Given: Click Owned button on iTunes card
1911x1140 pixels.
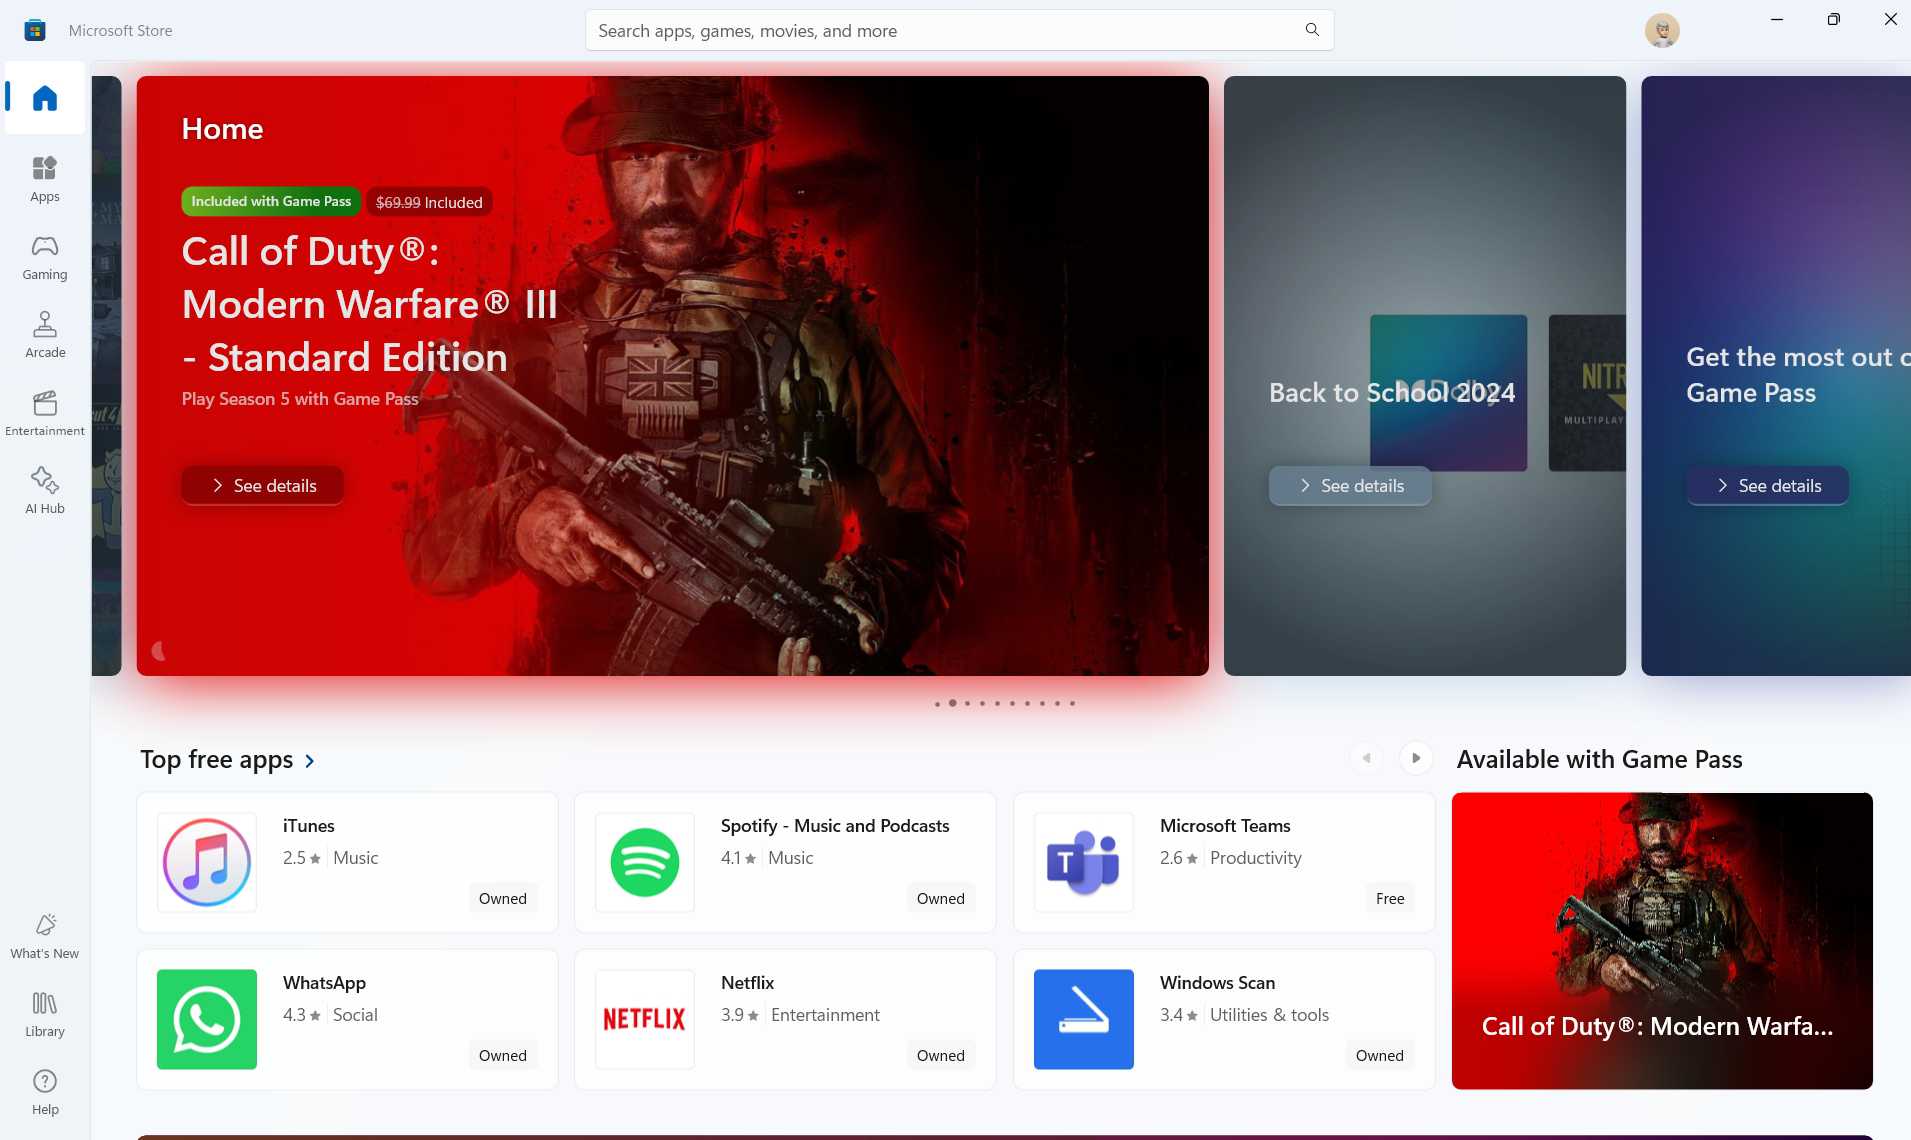Looking at the screenshot, I should [503, 898].
